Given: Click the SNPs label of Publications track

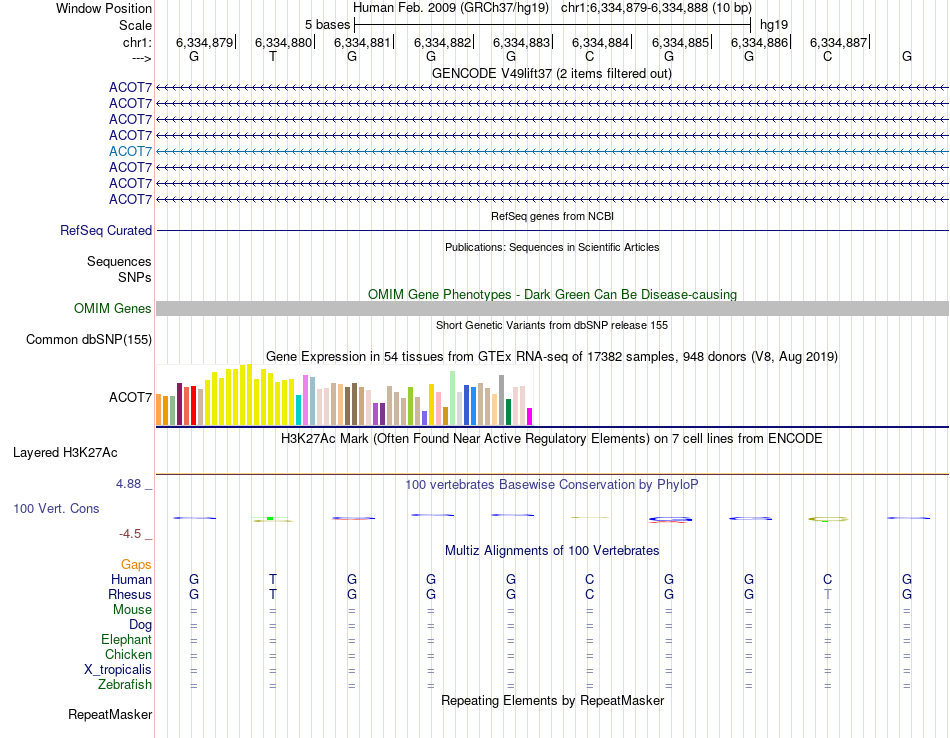Looking at the screenshot, I should (135, 278).
